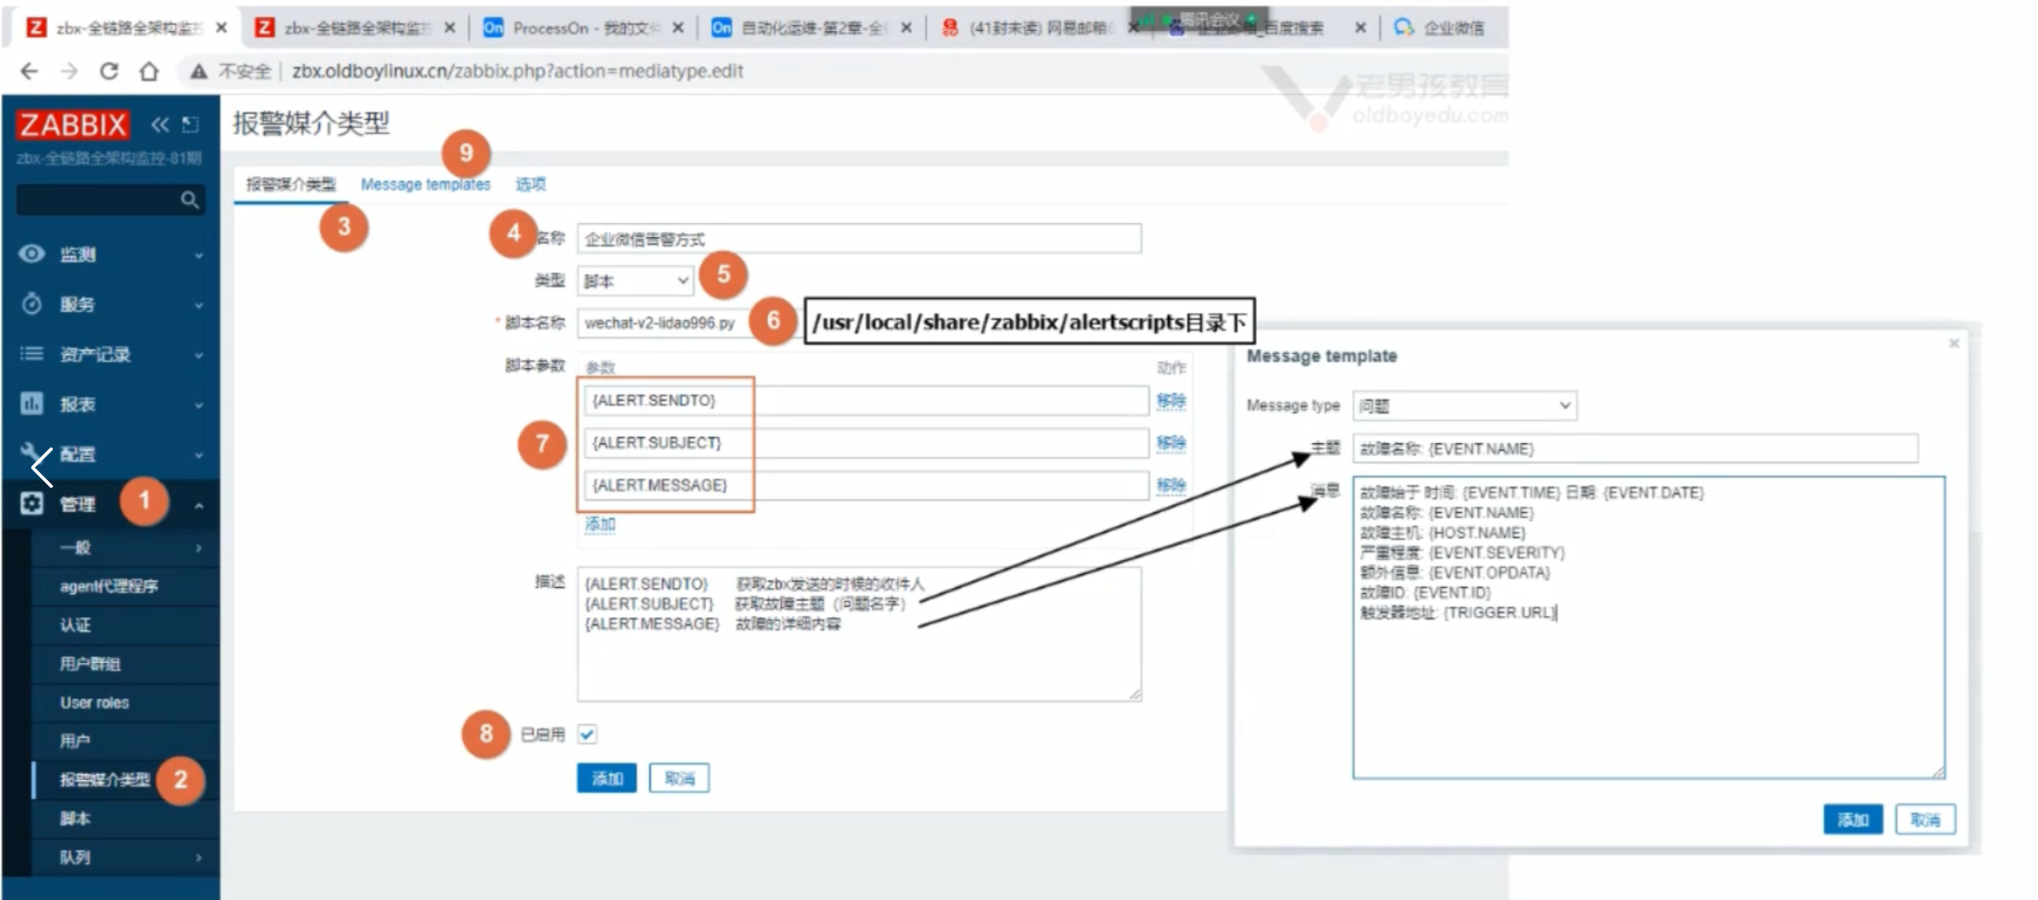The image size is (2038, 900).
Task: Expand the 资产记录 menu chevron
Action: [x=198, y=355]
